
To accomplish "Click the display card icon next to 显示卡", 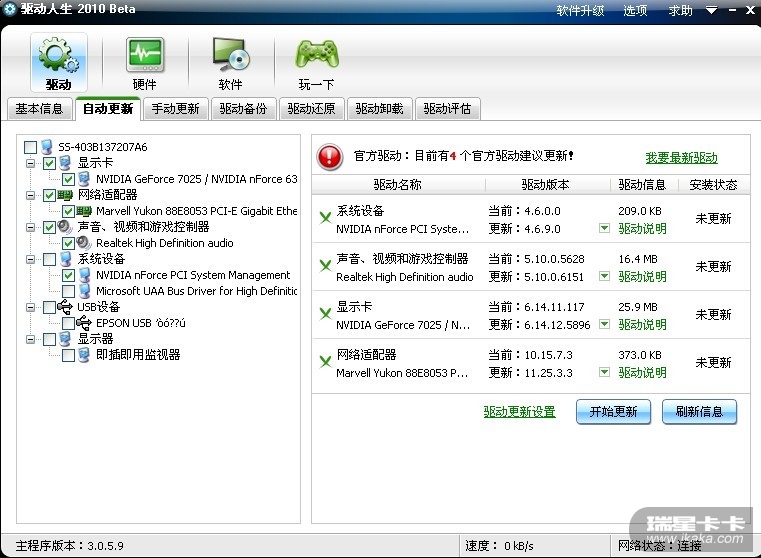I will pos(65,163).
